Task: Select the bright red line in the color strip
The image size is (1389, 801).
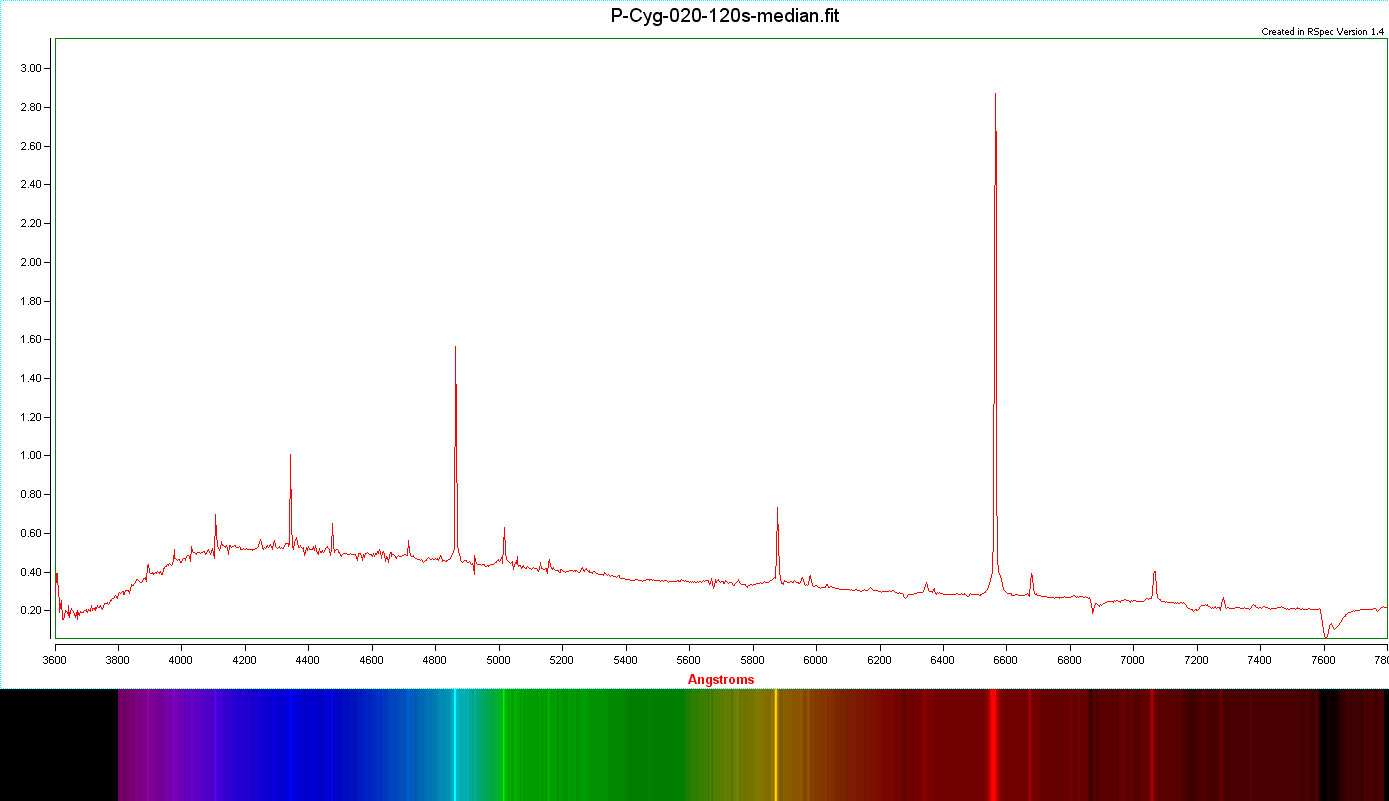Action: tap(992, 744)
